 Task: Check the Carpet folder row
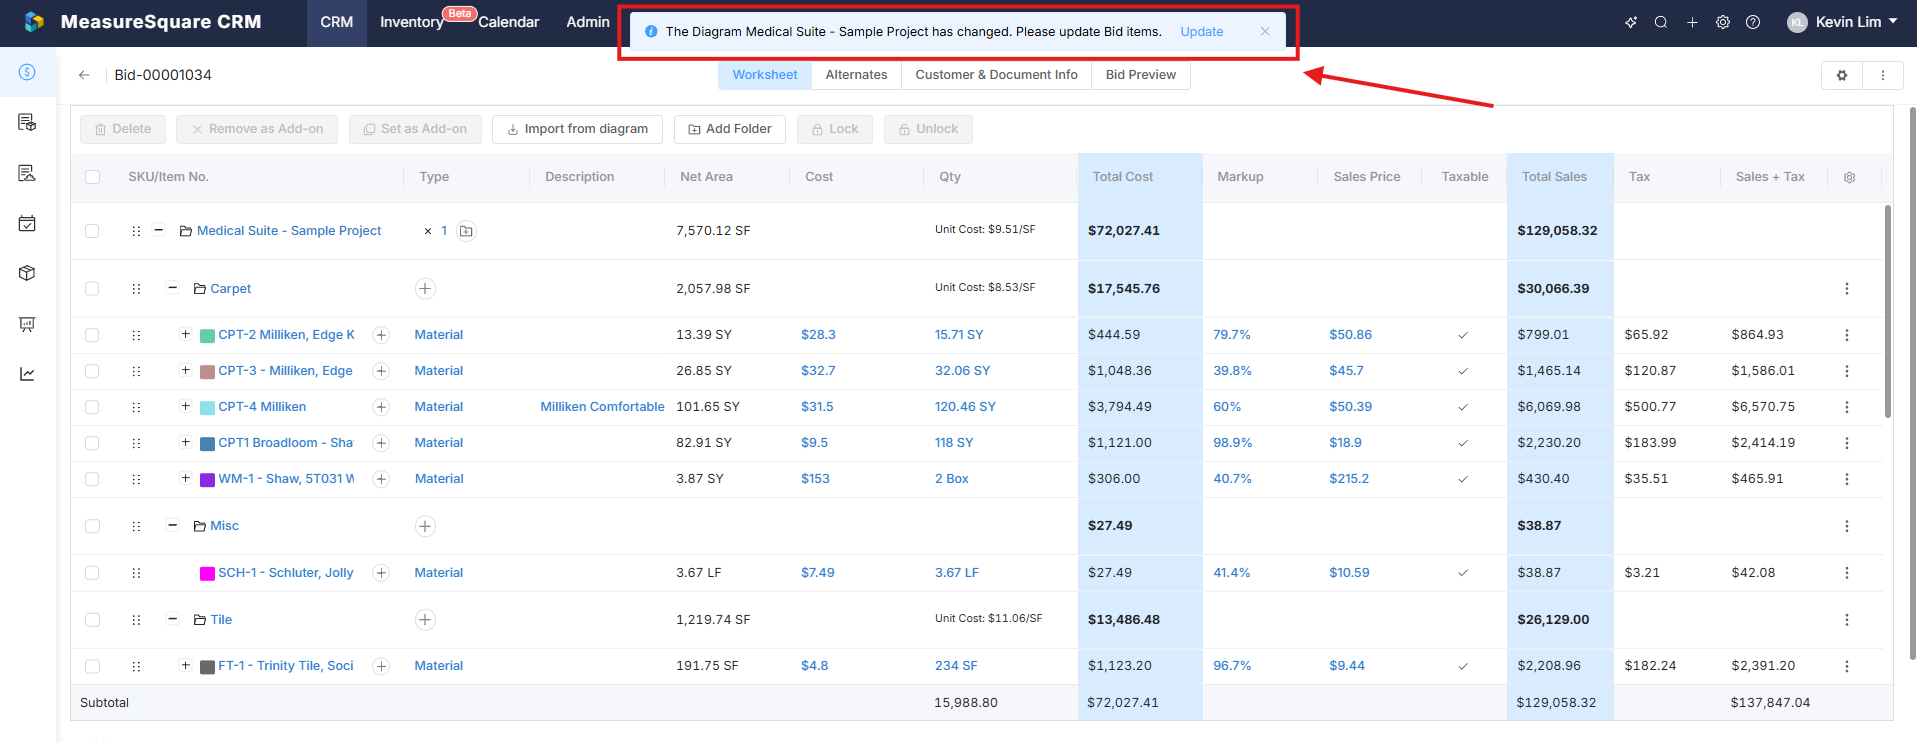point(92,289)
